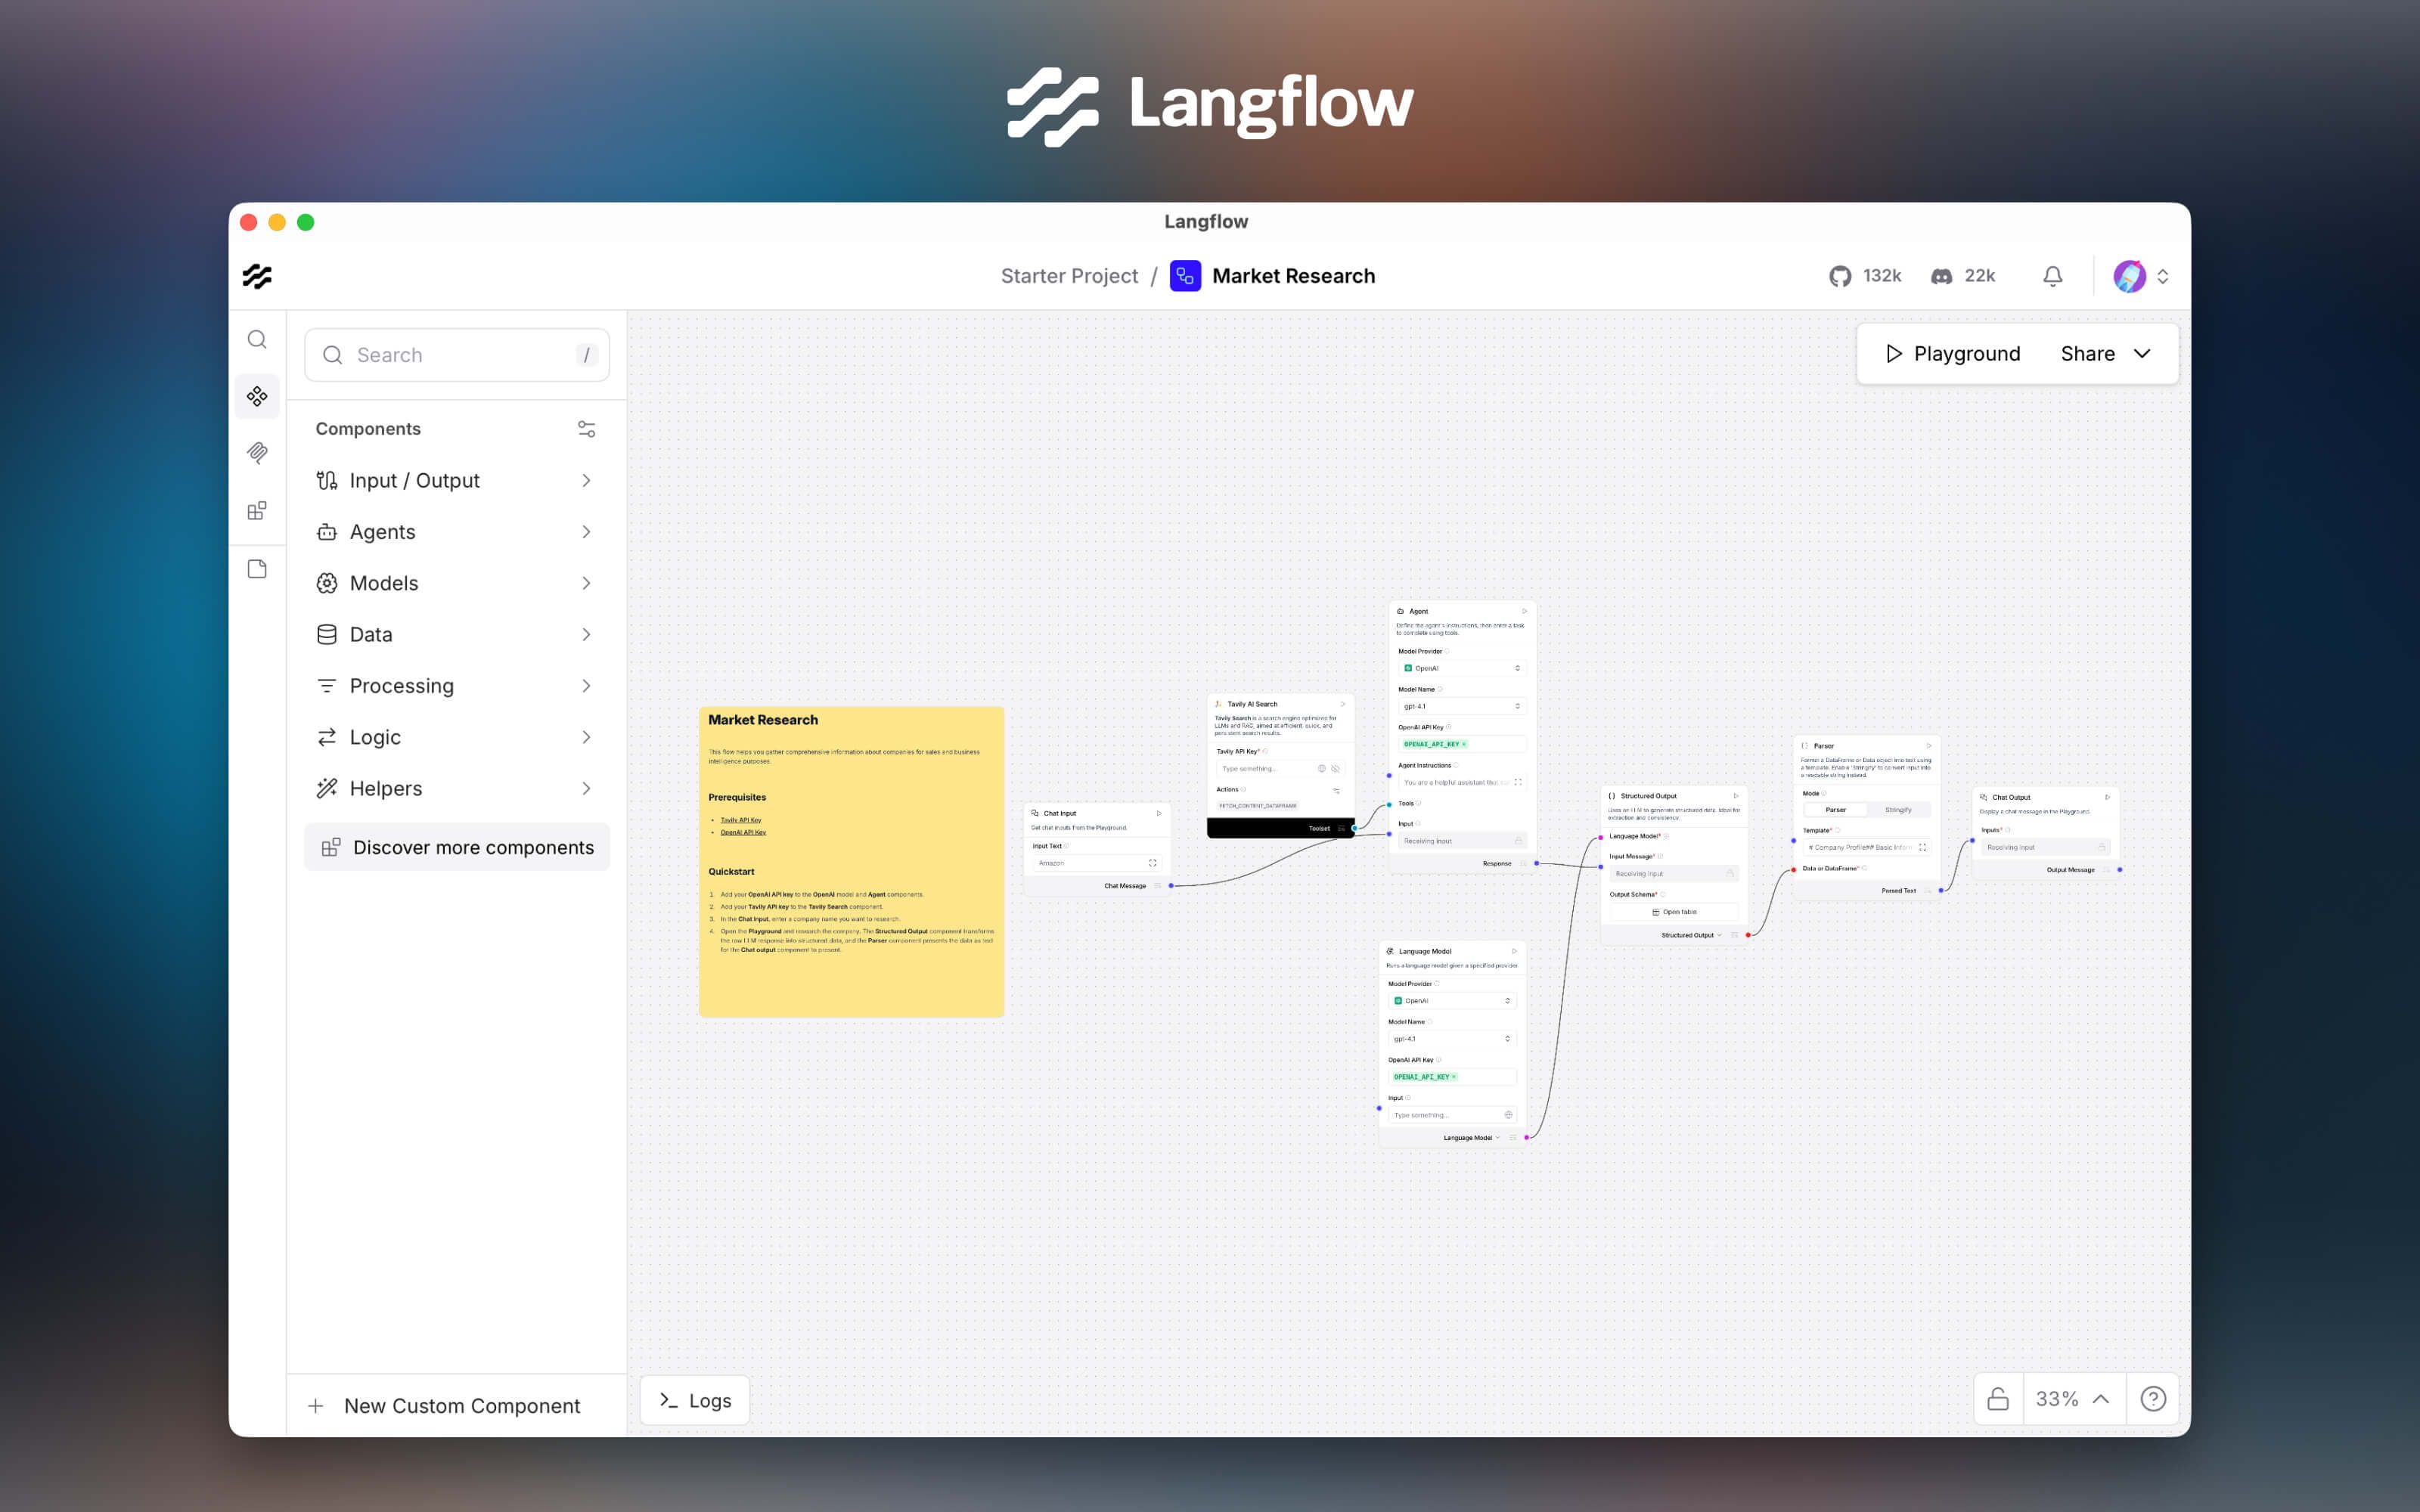Click the sidebar search magnifier icon
Screen dimensions: 2420x1512
coord(257,340)
